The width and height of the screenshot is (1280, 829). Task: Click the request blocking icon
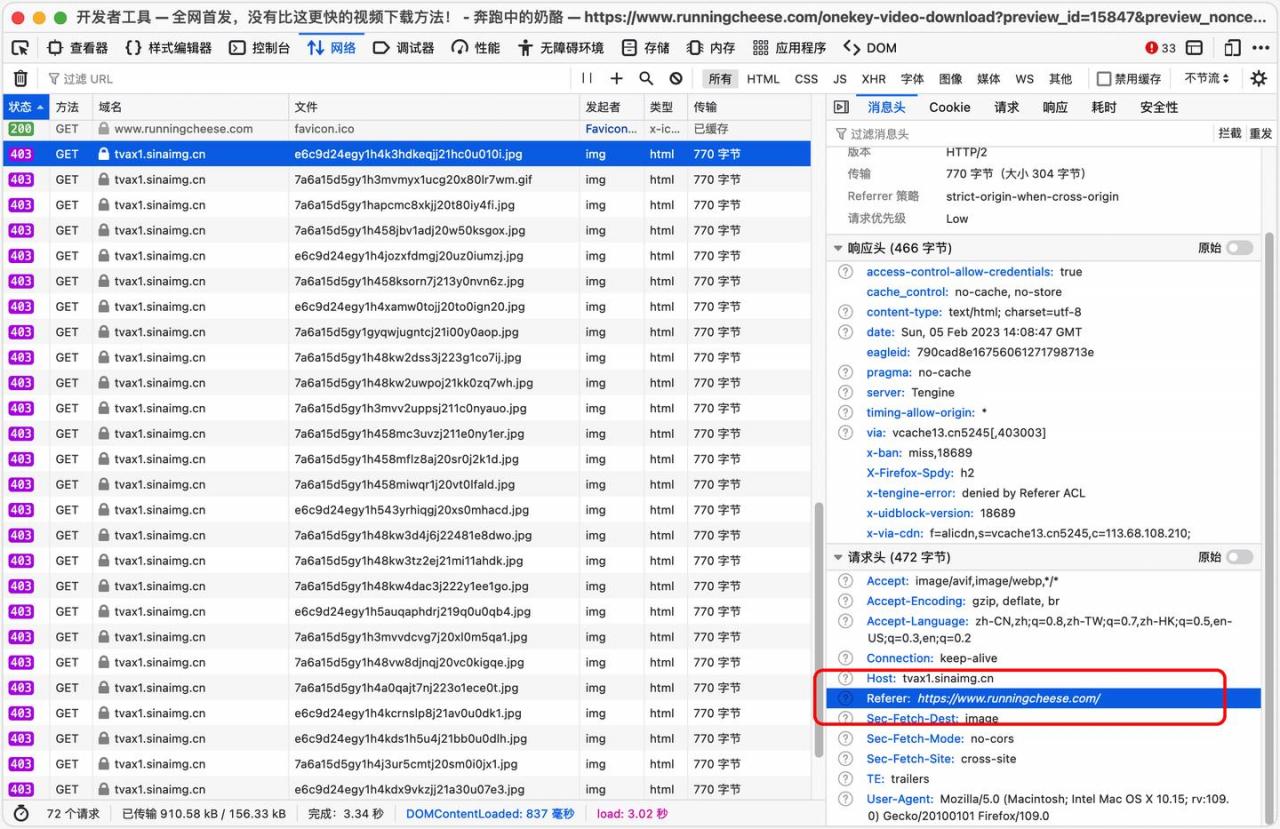676,79
